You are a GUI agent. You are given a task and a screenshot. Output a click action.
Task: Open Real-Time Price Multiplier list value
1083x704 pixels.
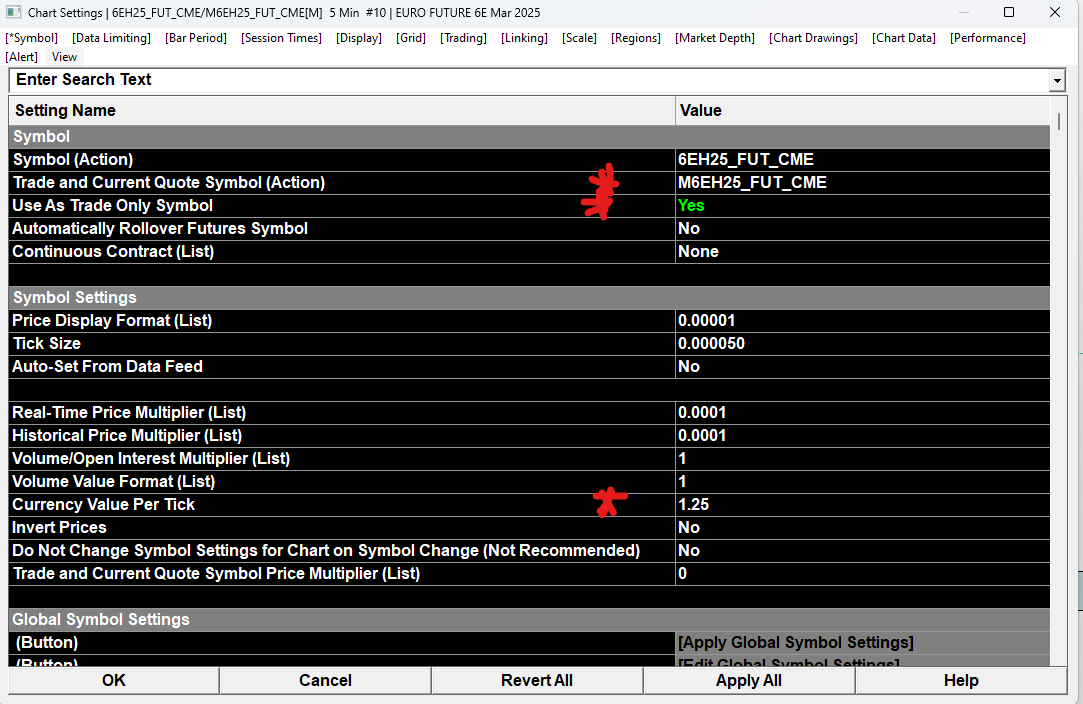tap(862, 412)
